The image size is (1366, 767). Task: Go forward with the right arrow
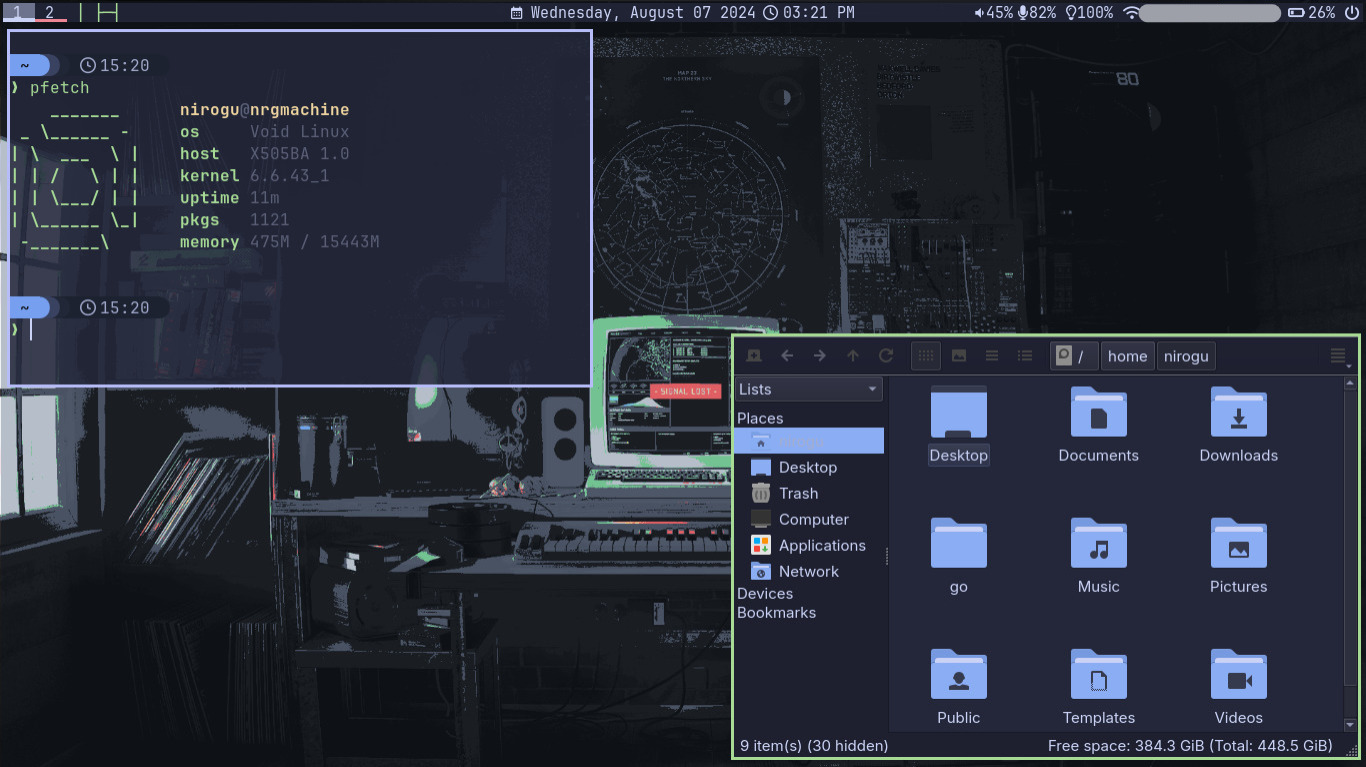click(820, 356)
